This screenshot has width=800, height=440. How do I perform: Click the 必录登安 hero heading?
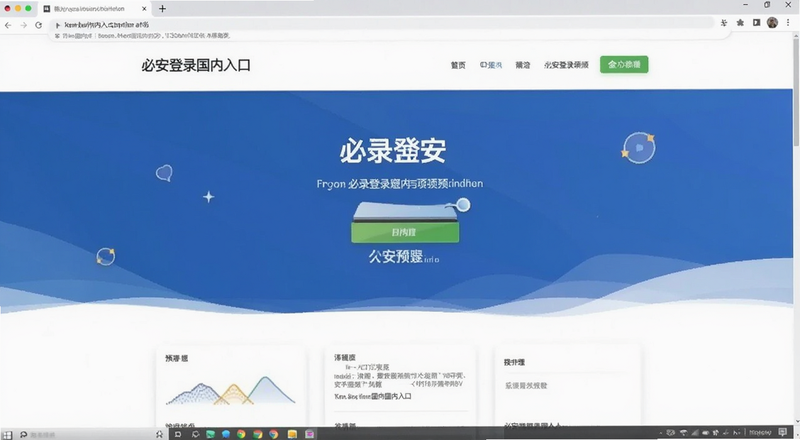click(393, 151)
